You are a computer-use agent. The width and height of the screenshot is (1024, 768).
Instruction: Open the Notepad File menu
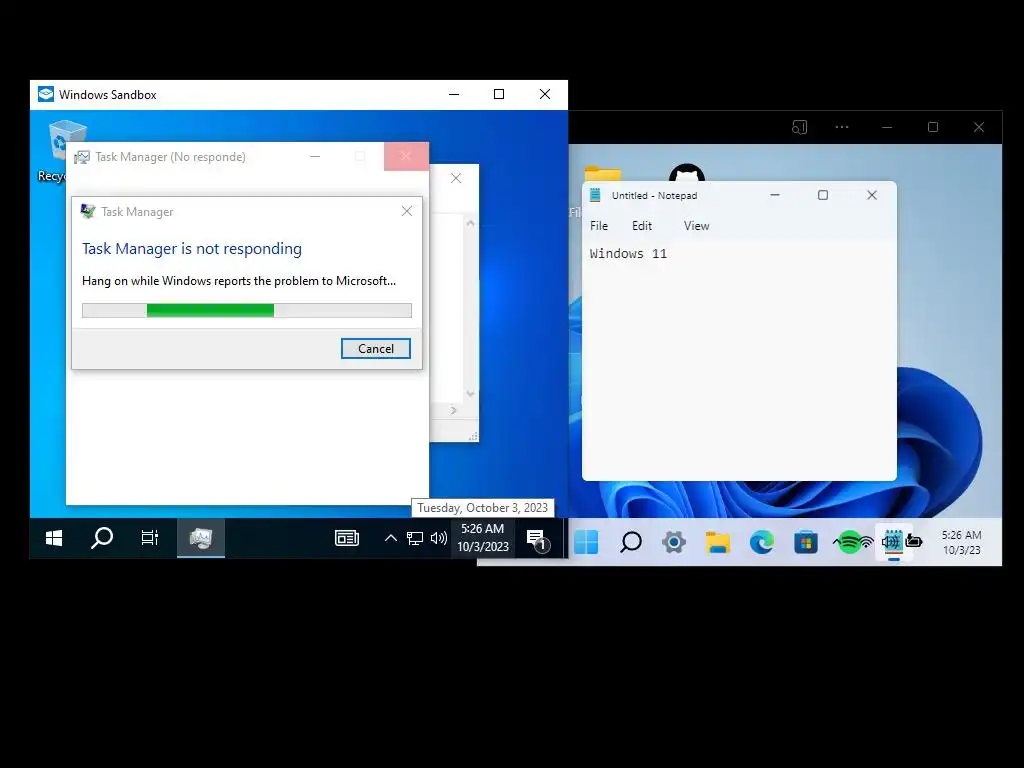tap(599, 226)
